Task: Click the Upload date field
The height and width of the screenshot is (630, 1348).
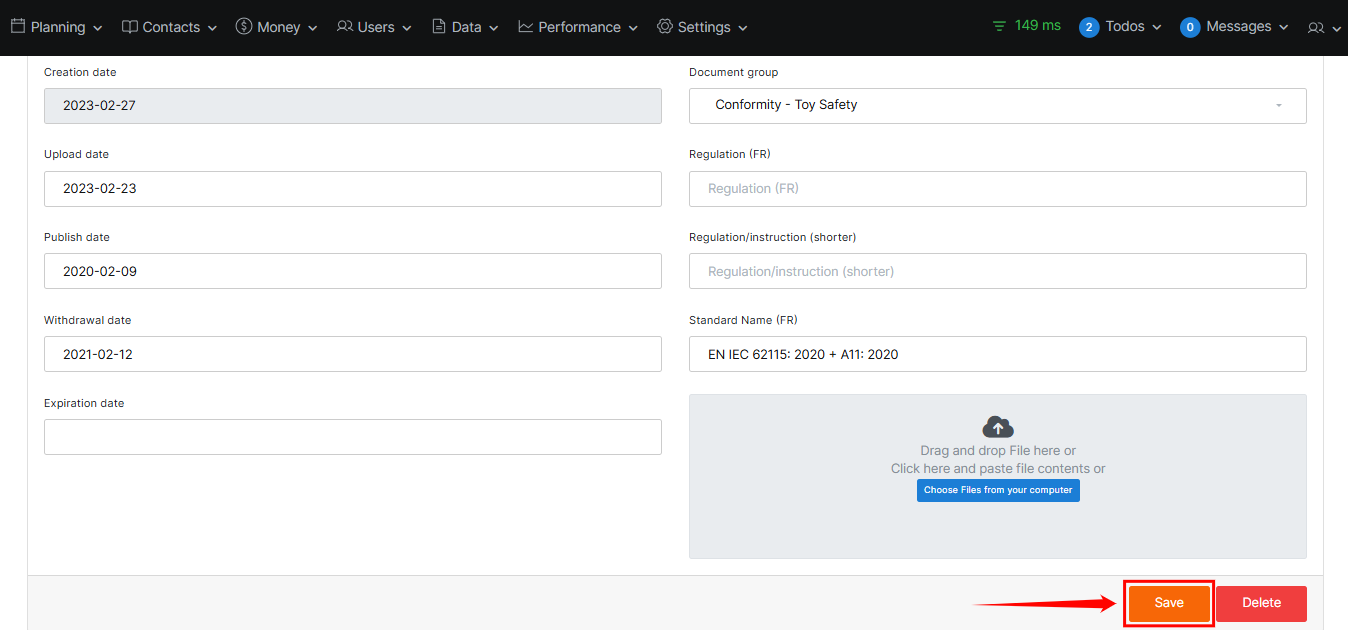Action: [x=352, y=189]
